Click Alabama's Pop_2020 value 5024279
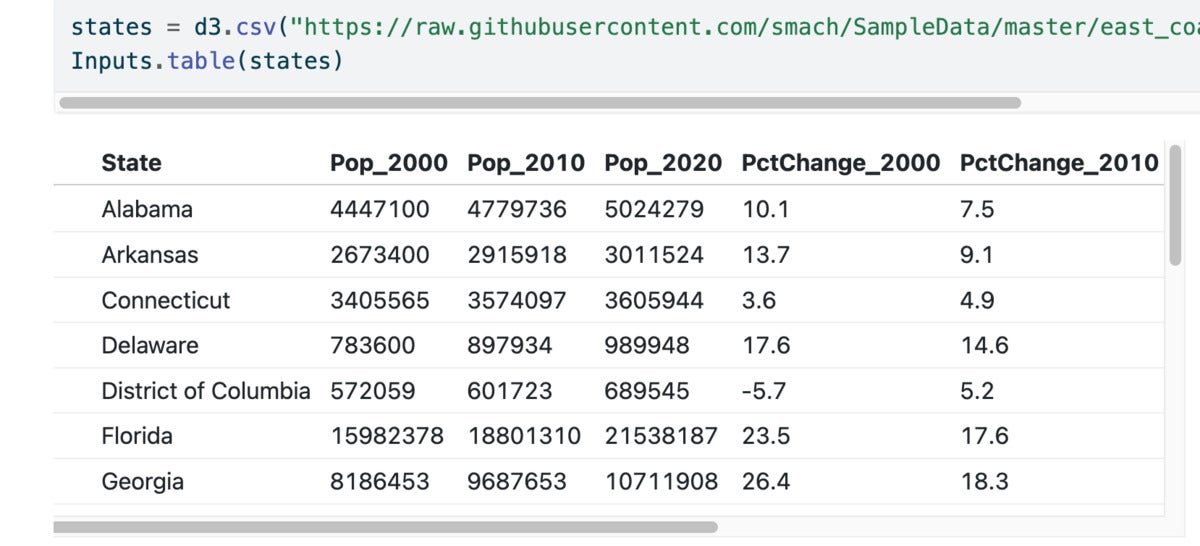1200x546 pixels. click(x=654, y=209)
